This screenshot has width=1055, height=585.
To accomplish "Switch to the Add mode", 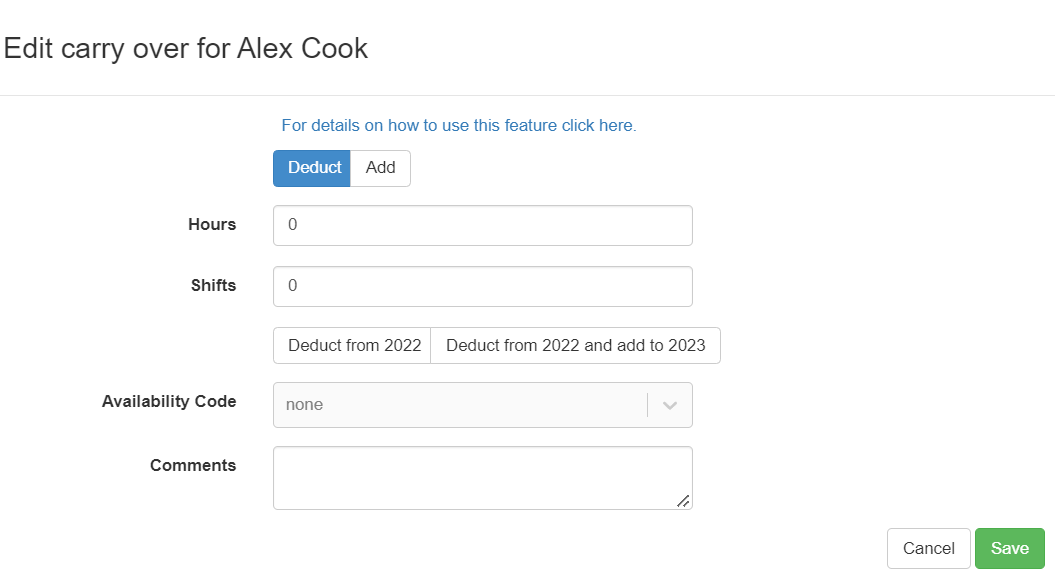I will tap(380, 168).
